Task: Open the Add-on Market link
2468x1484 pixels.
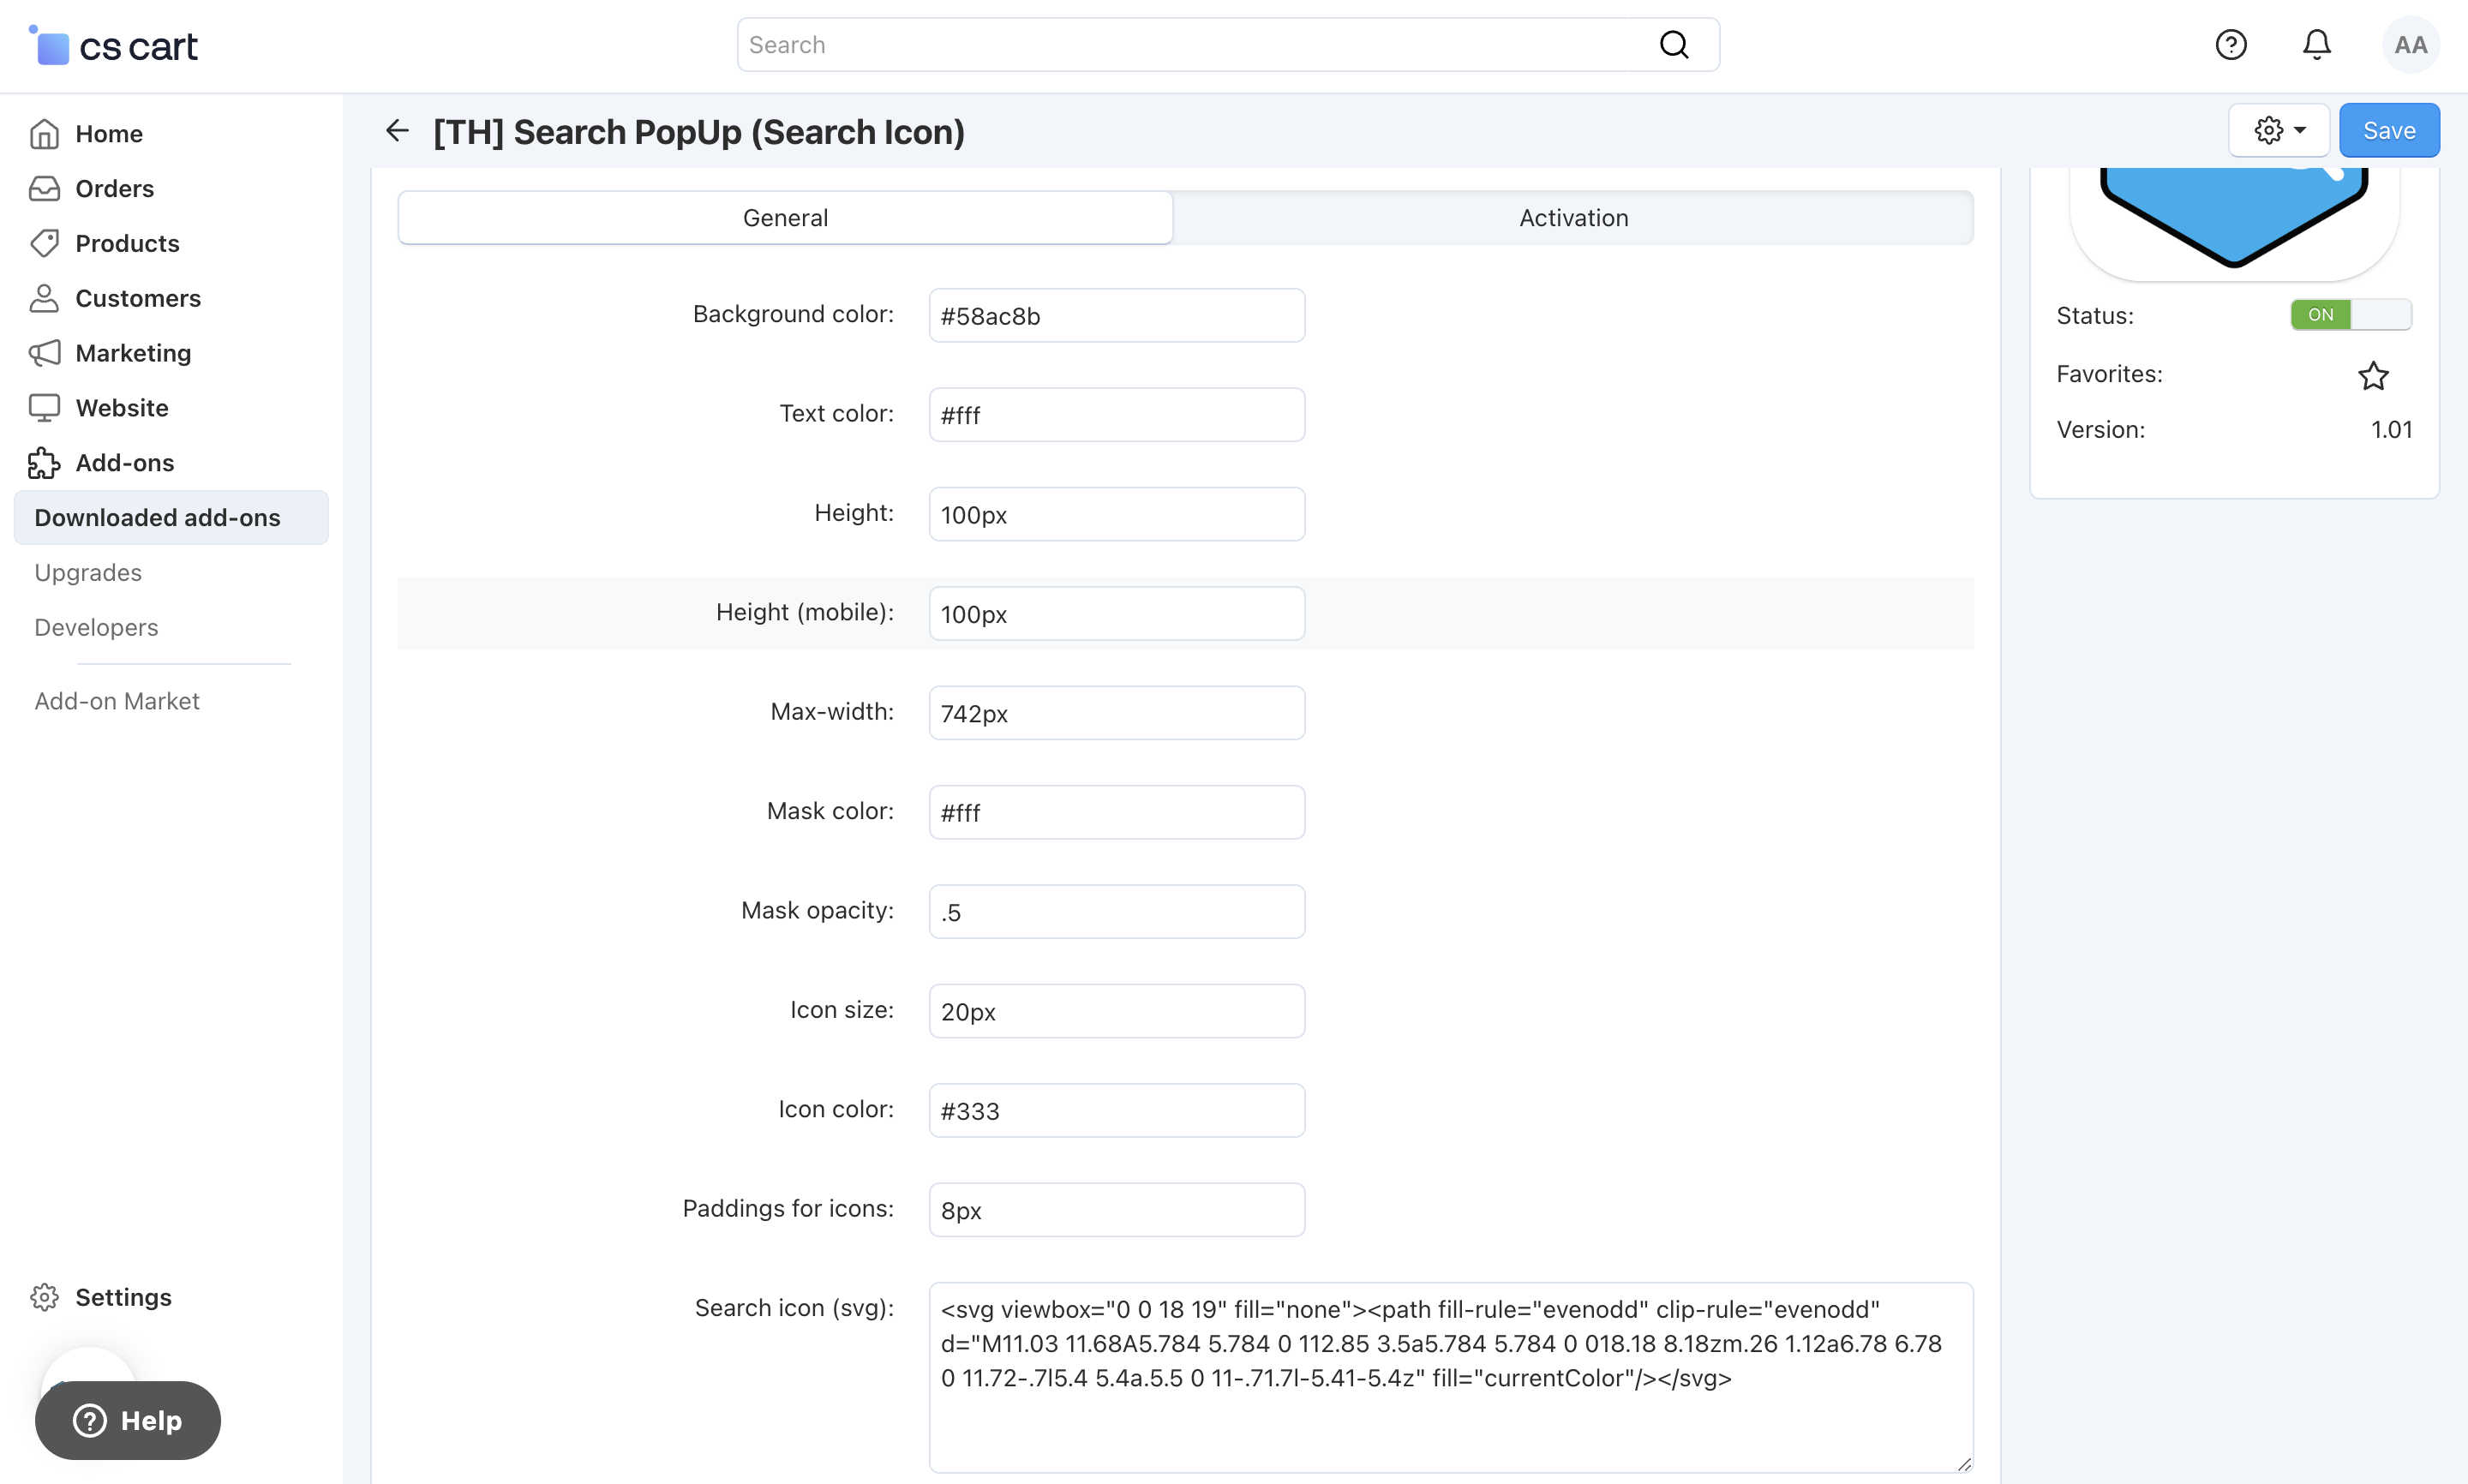Action: (117, 701)
